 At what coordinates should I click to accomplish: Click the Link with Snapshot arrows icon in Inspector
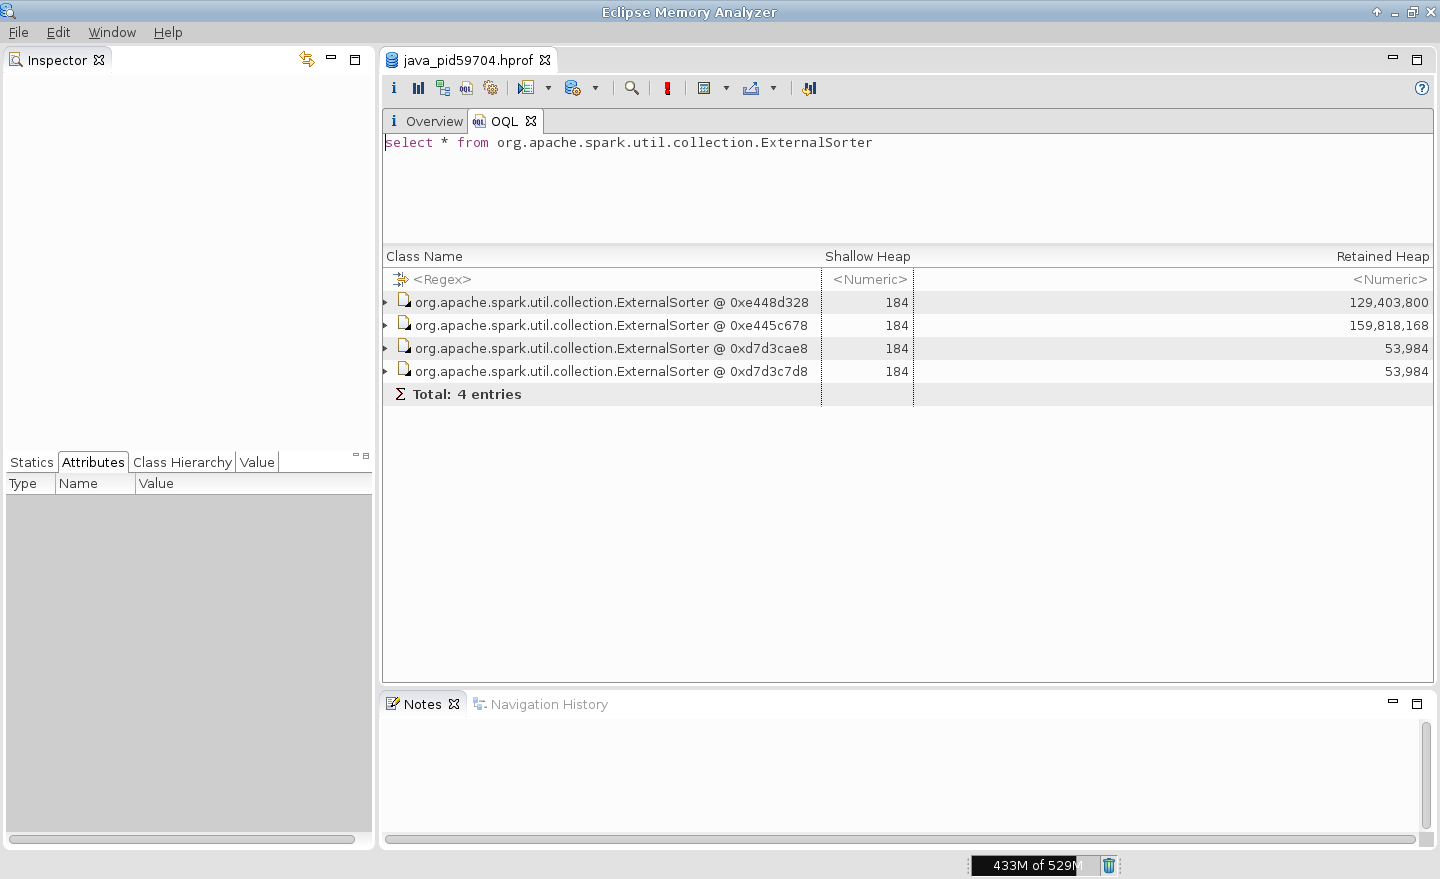(307, 59)
